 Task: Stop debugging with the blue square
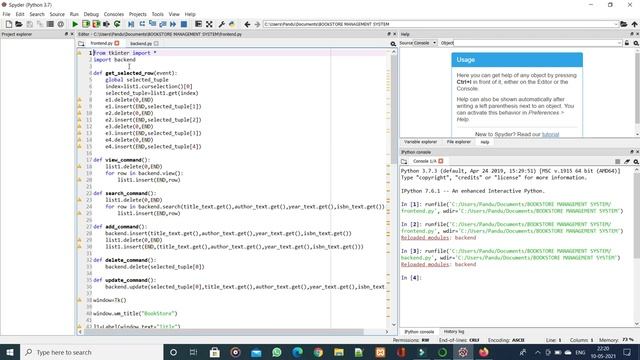tap(184, 24)
